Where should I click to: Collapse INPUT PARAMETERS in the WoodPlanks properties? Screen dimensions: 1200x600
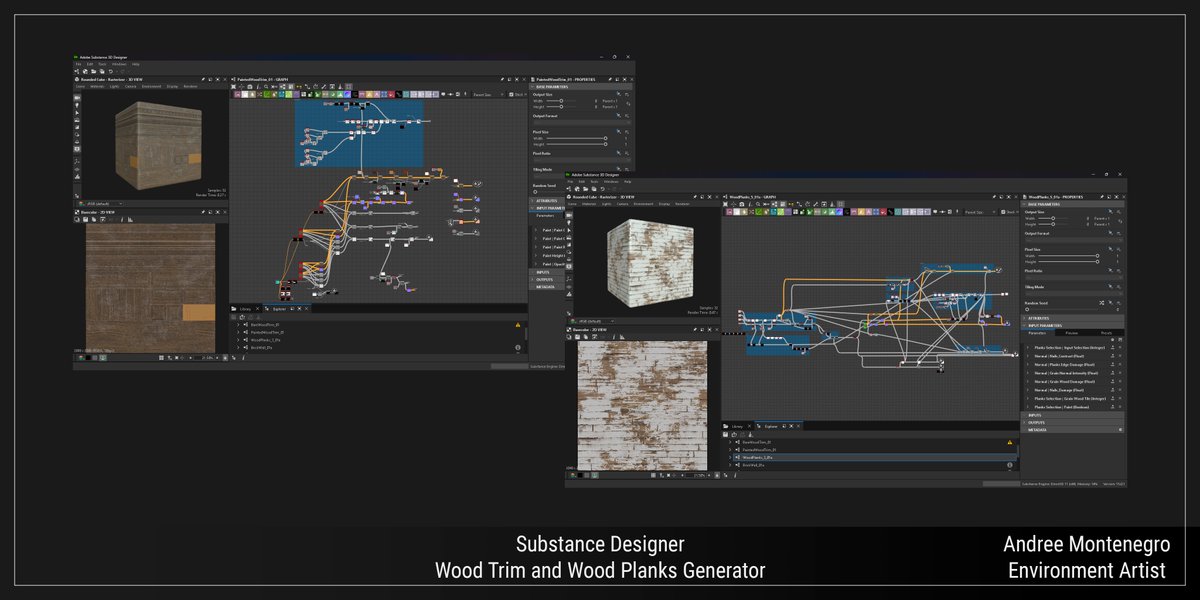(x=1025, y=325)
